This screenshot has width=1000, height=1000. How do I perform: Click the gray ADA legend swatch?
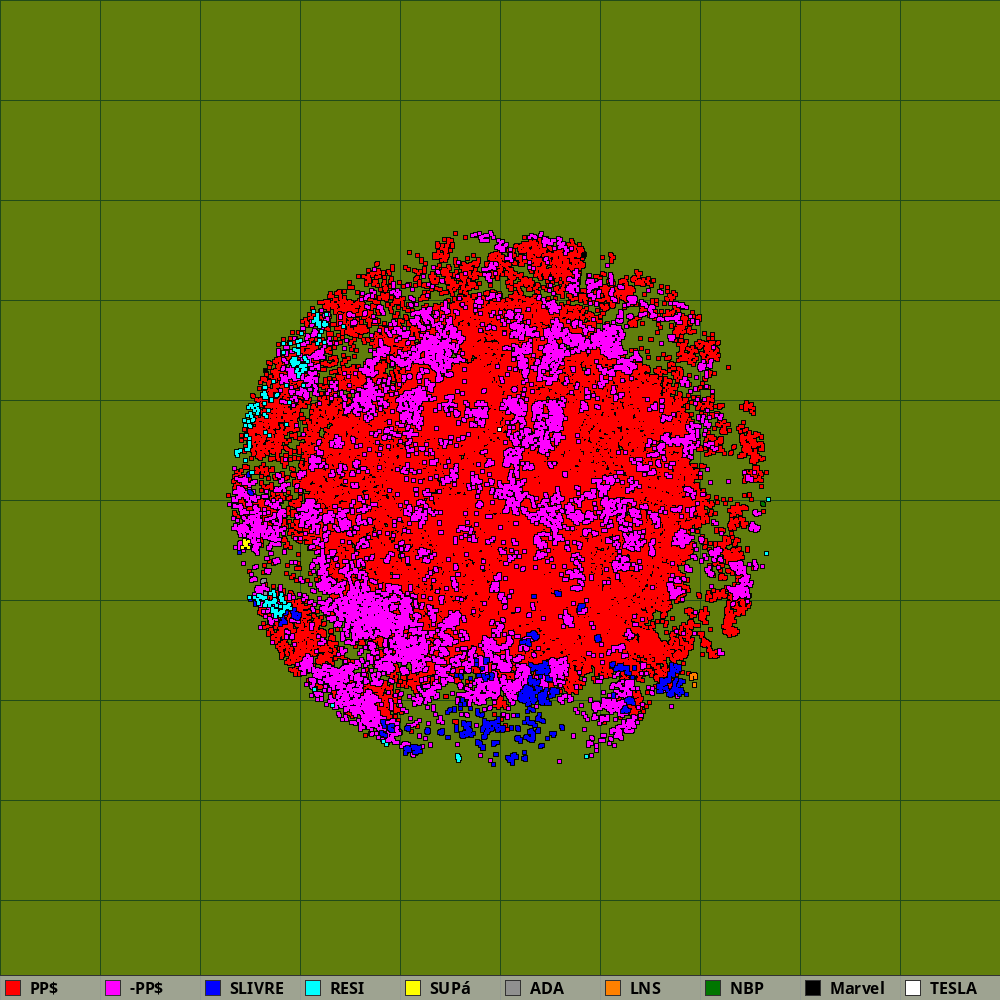(x=513, y=988)
